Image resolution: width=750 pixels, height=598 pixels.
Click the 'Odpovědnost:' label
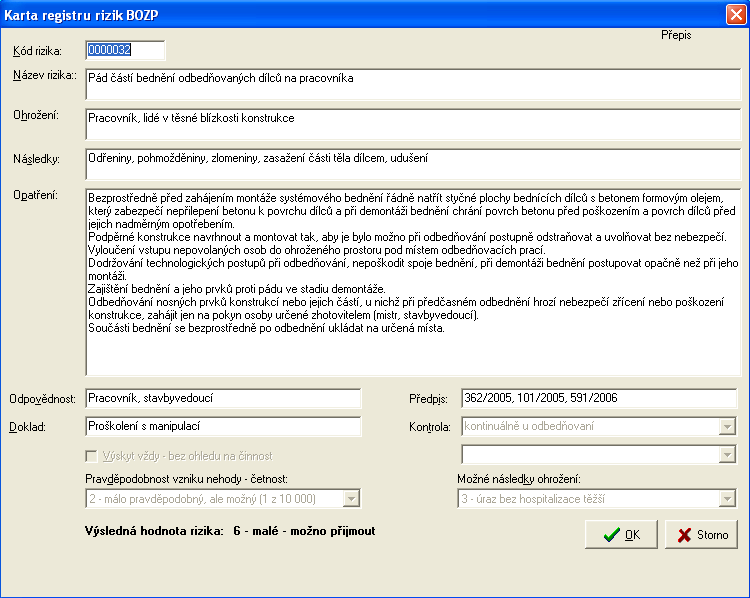(x=43, y=399)
